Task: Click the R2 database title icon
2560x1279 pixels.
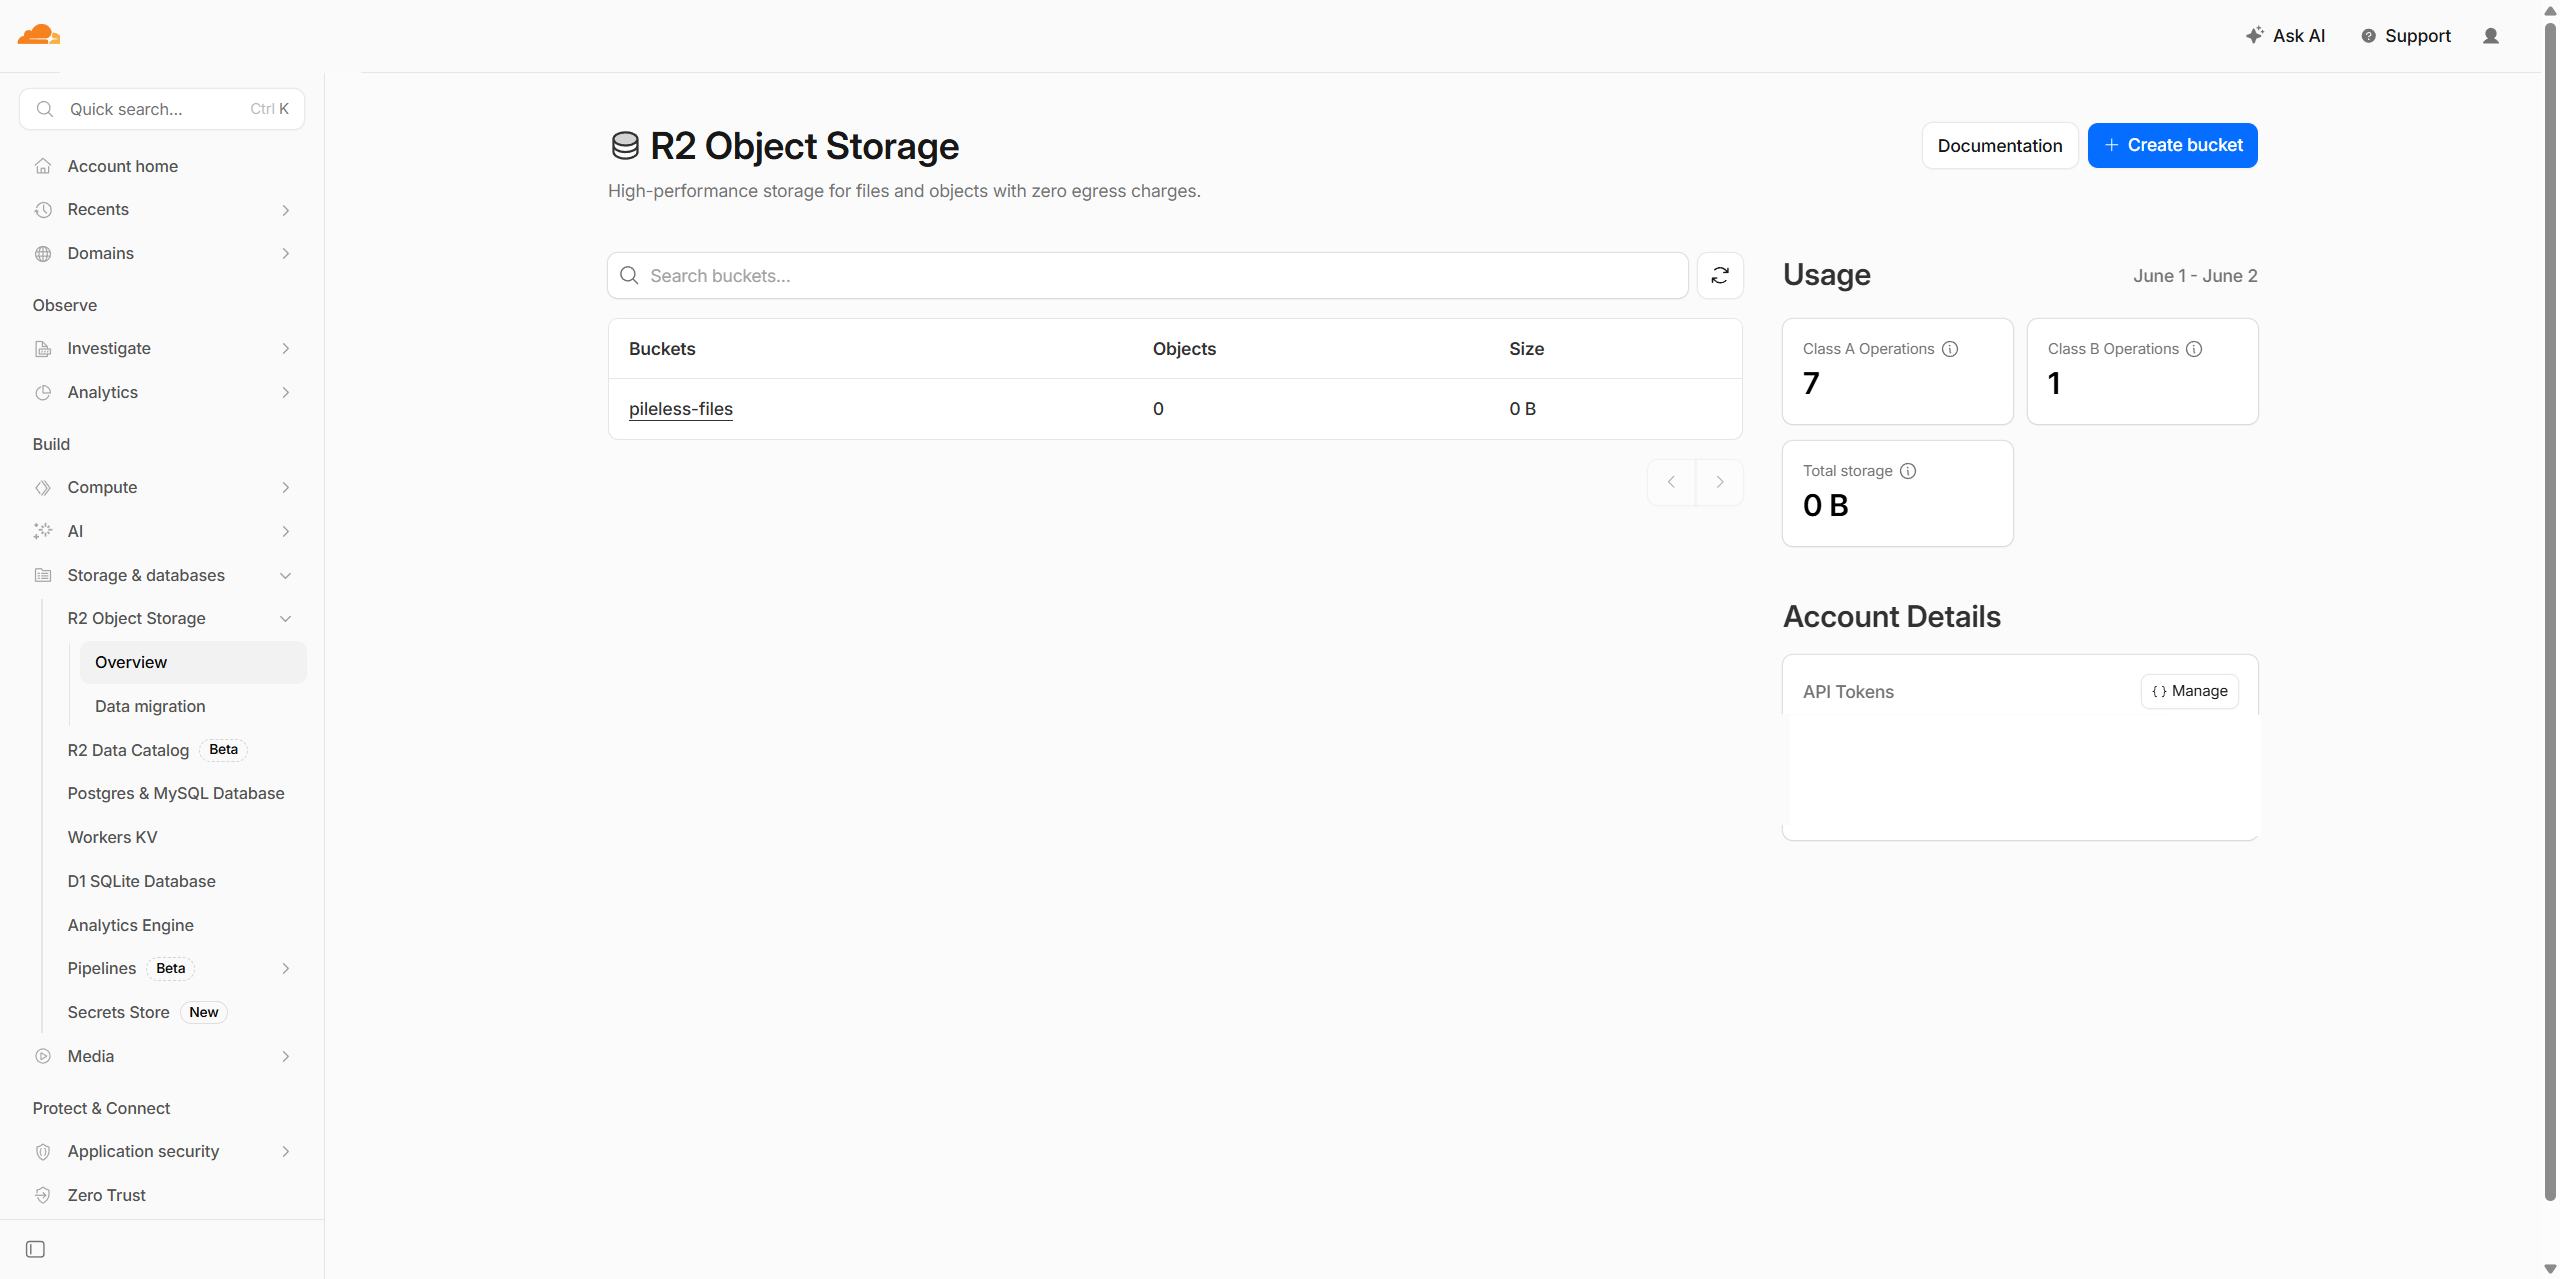Action: coord(625,146)
